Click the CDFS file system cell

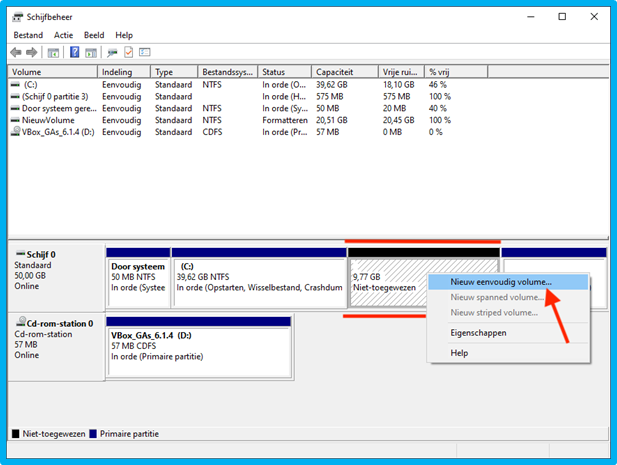[x=212, y=132]
